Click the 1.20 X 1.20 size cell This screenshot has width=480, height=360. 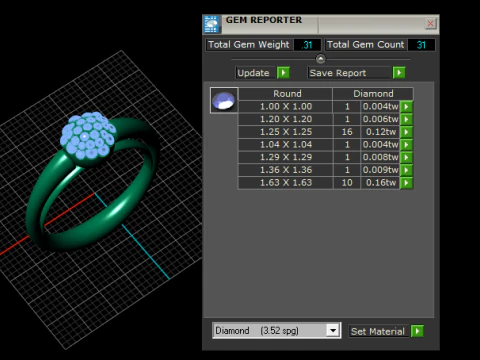click(x=286, y=119)
